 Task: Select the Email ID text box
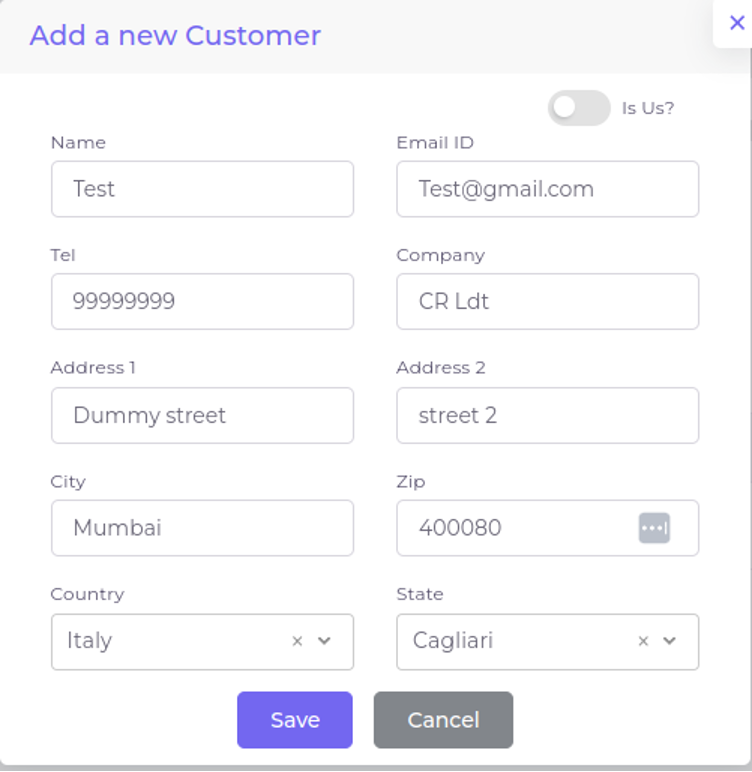547,189
